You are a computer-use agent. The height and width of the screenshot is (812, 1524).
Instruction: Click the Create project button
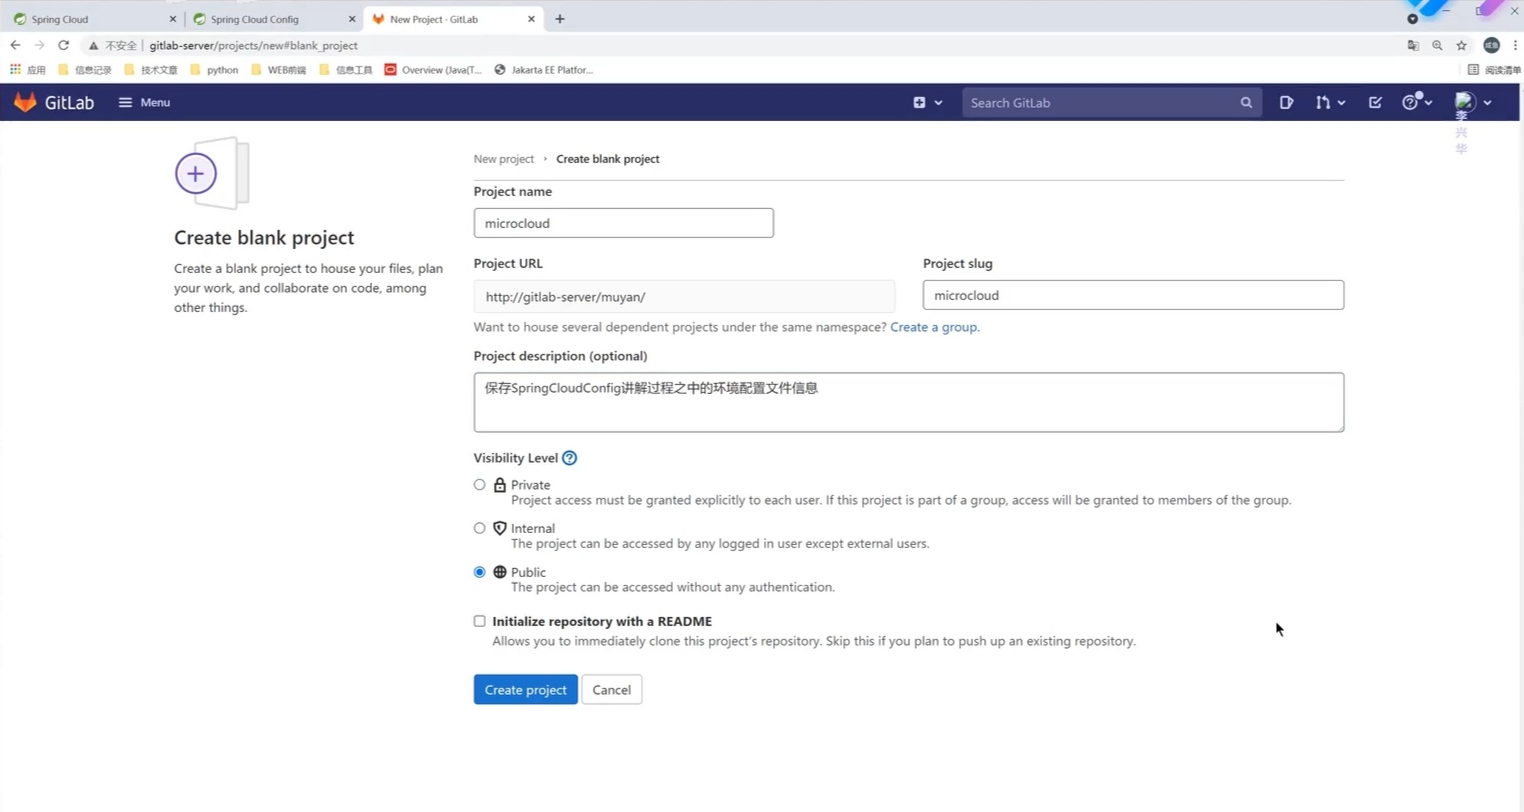pos(525,690)
